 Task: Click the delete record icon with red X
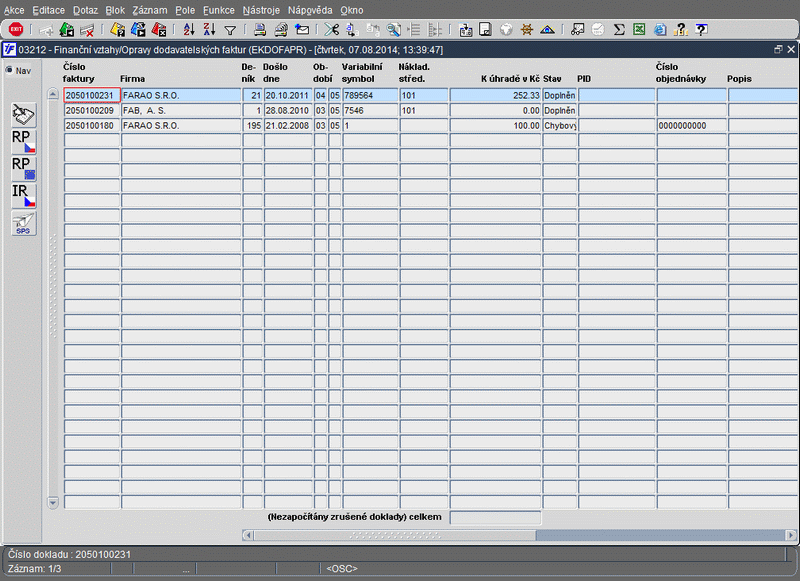click(87, 30)
